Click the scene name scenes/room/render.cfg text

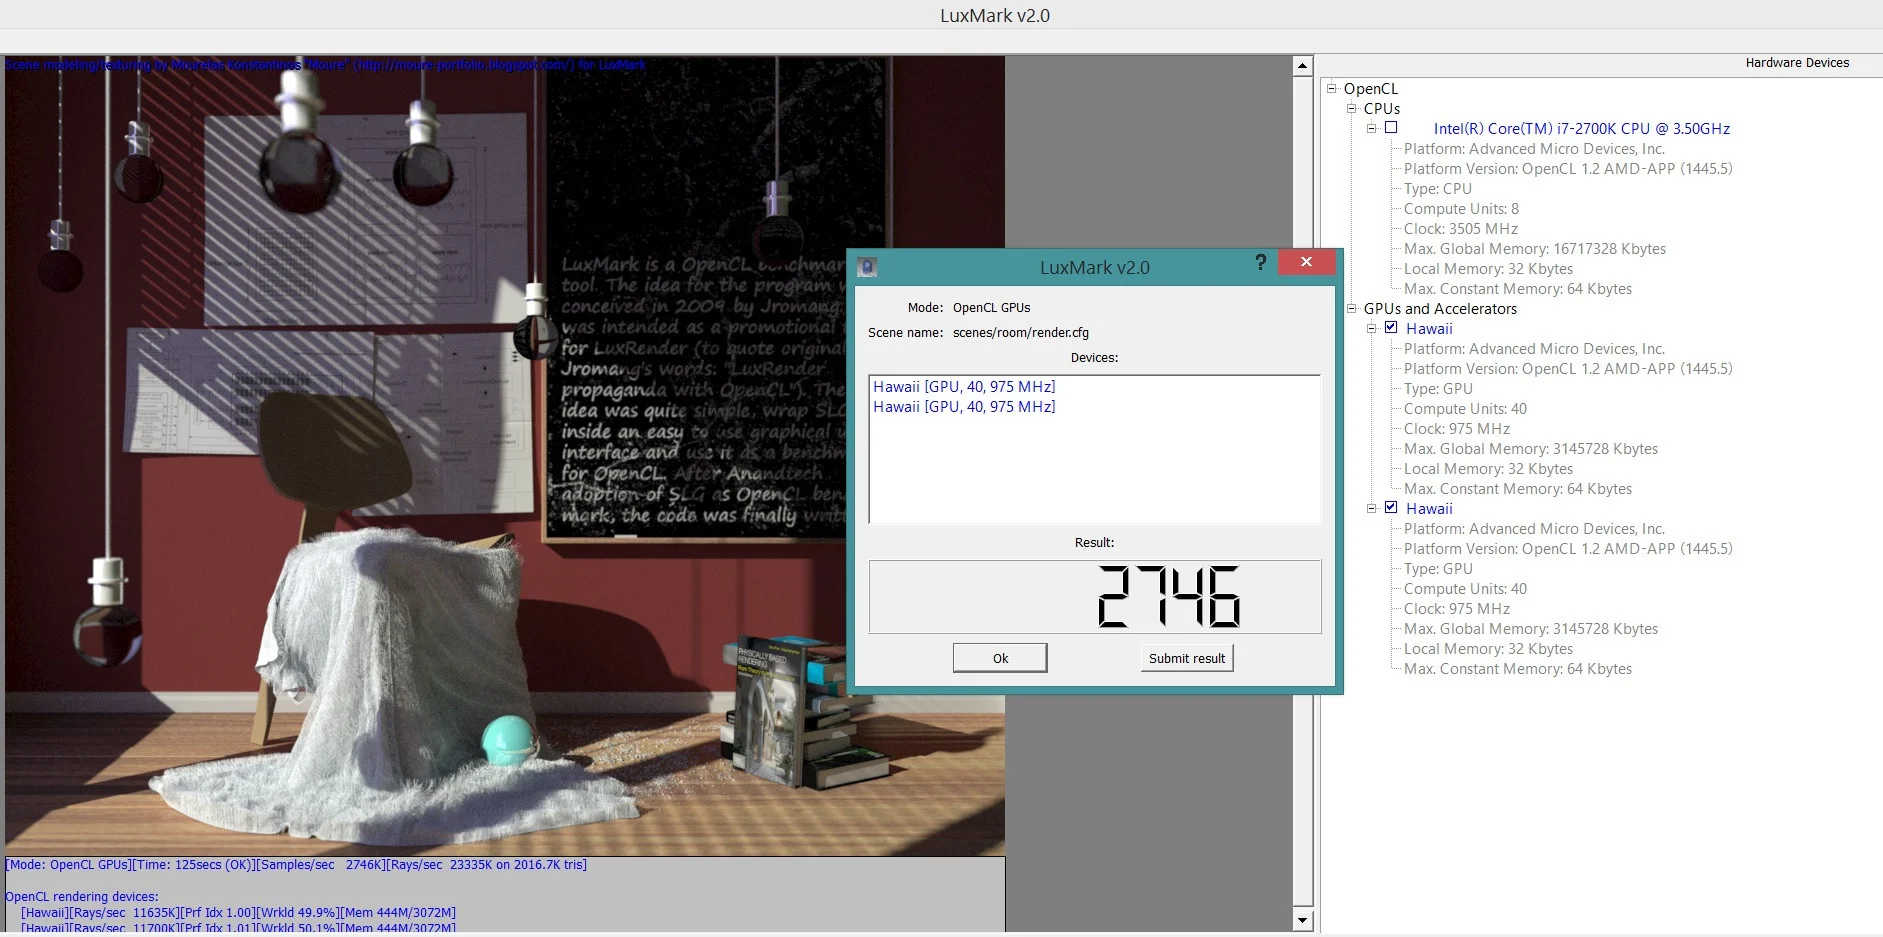[x=1021, y=333]
